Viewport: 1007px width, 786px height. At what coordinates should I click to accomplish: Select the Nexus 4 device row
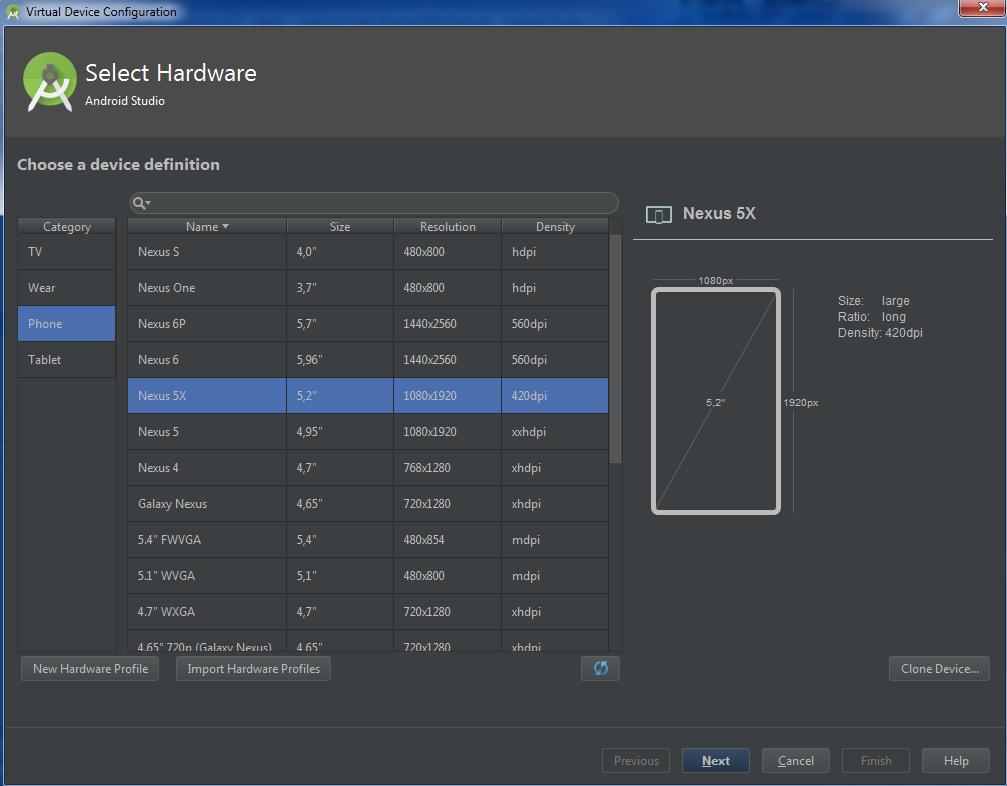(x=368, y=467)
